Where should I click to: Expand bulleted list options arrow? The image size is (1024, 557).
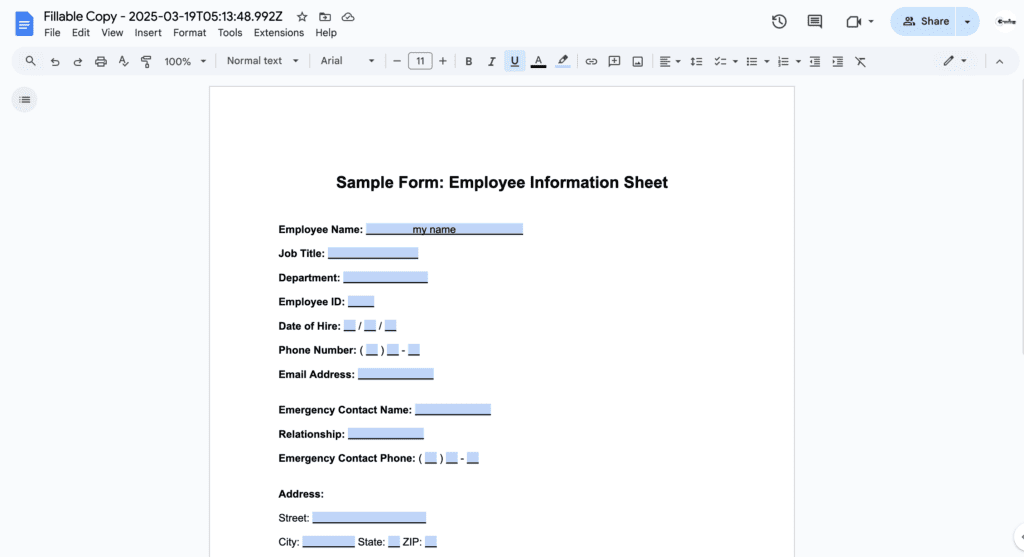(767, 62)
